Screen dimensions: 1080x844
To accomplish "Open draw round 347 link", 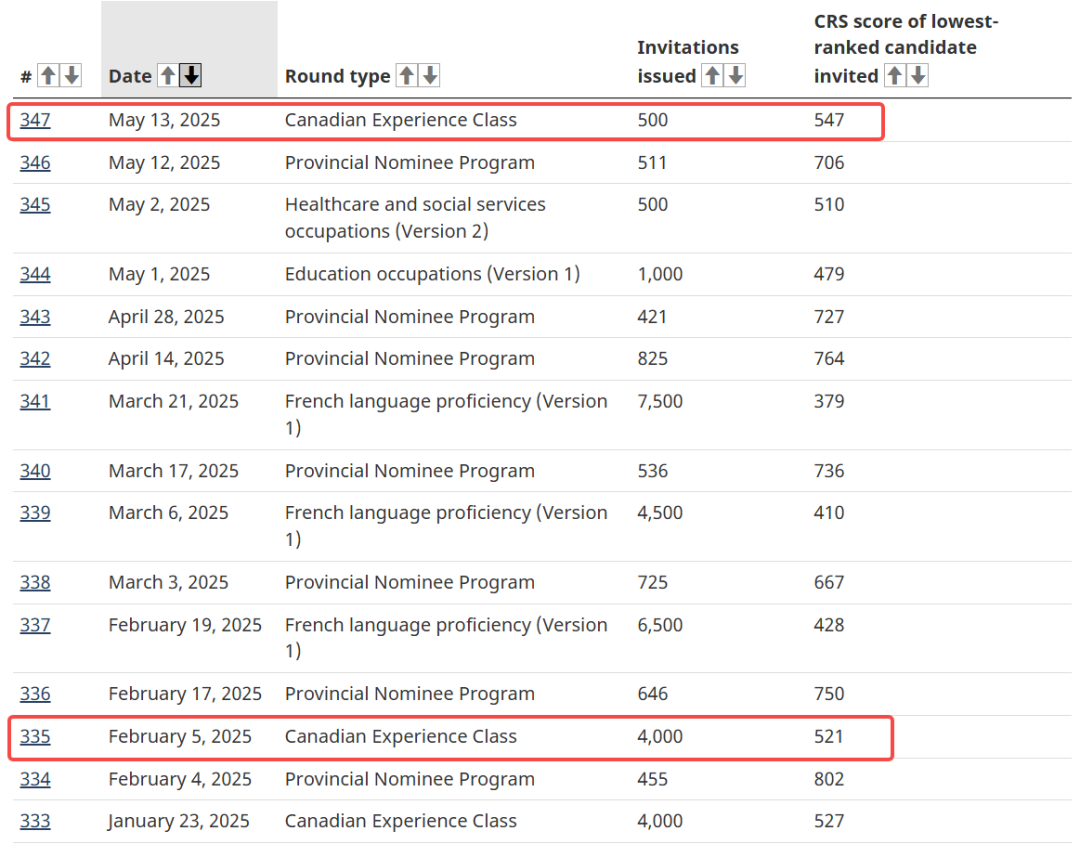I will 35,120.
